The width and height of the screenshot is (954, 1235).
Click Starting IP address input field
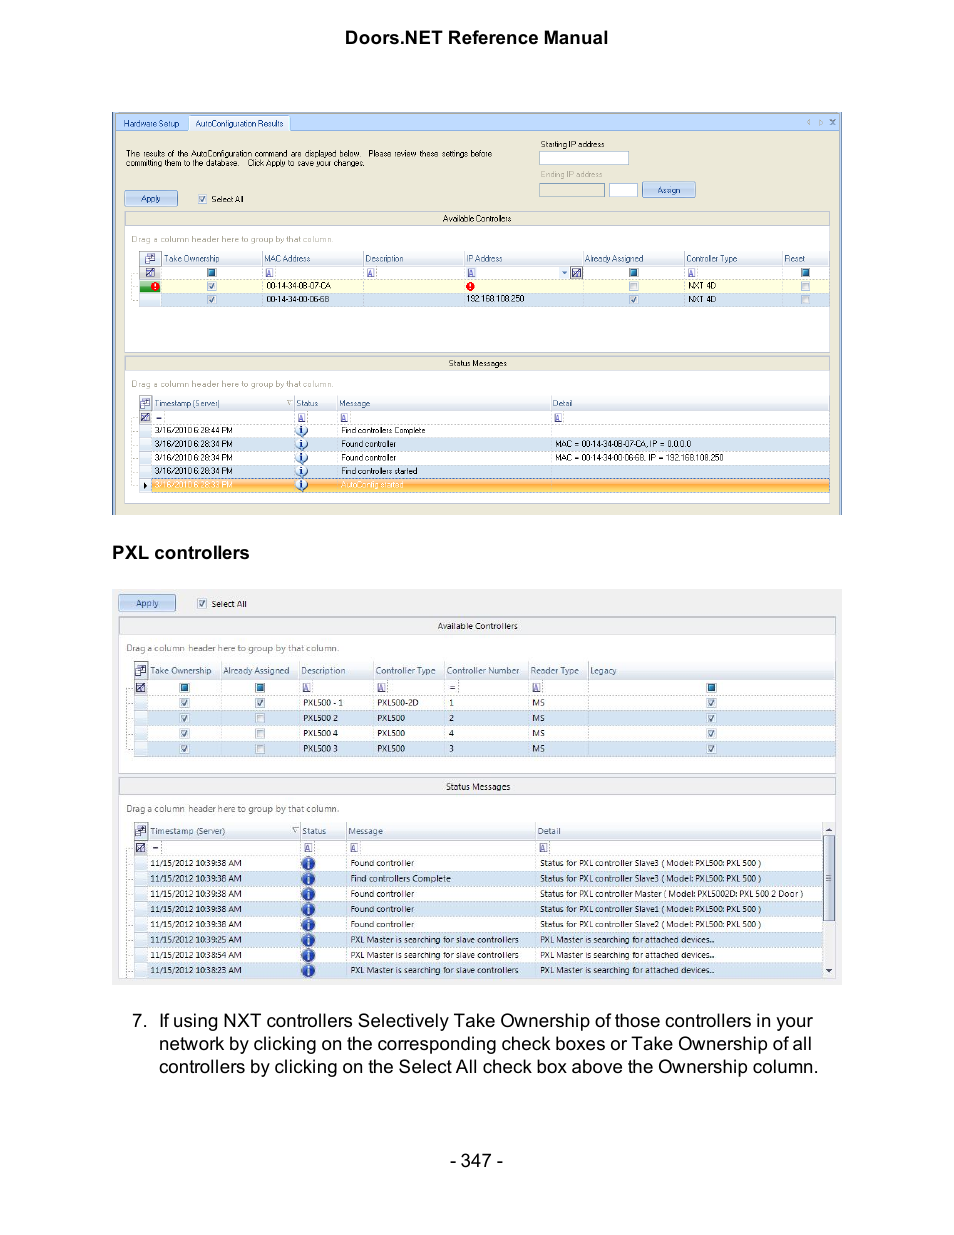tap(584, 158)
